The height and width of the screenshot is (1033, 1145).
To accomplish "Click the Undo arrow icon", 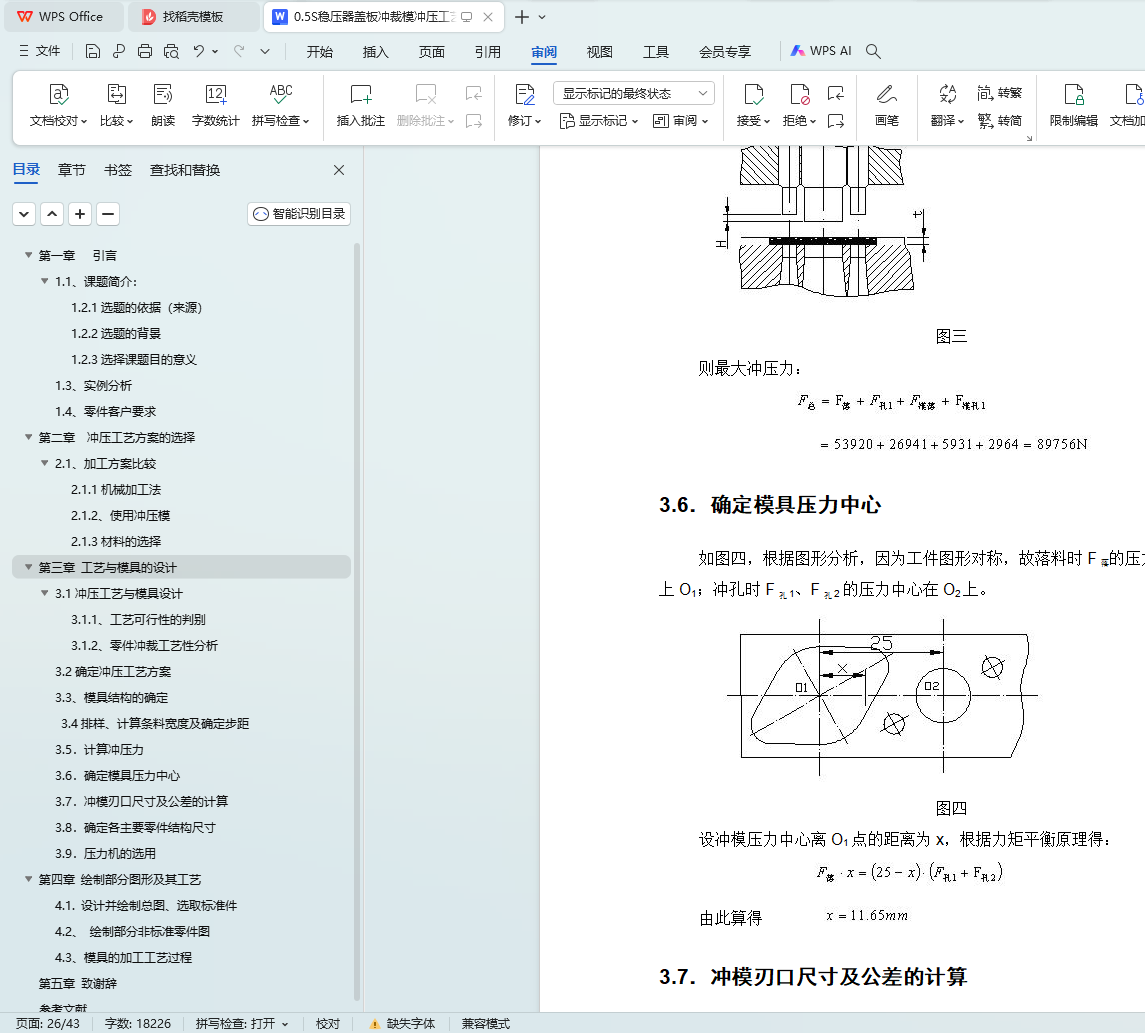I will tap(199, 51).
